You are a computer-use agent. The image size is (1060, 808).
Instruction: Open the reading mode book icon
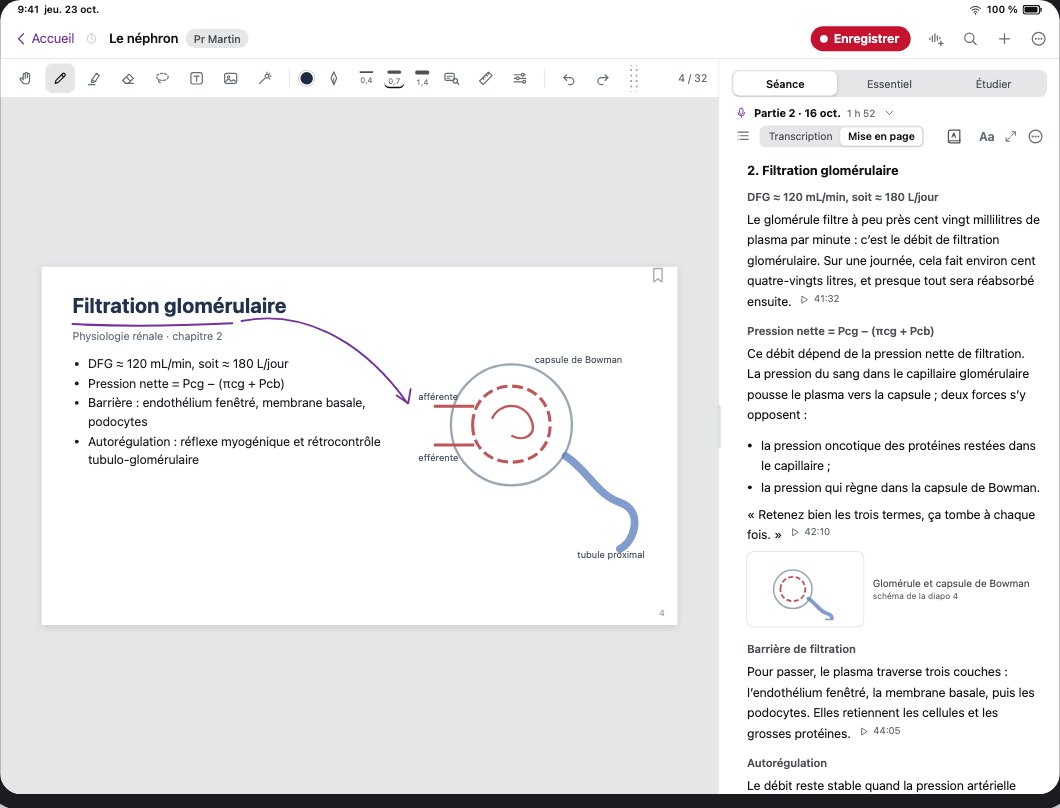(x=954, y=137)
